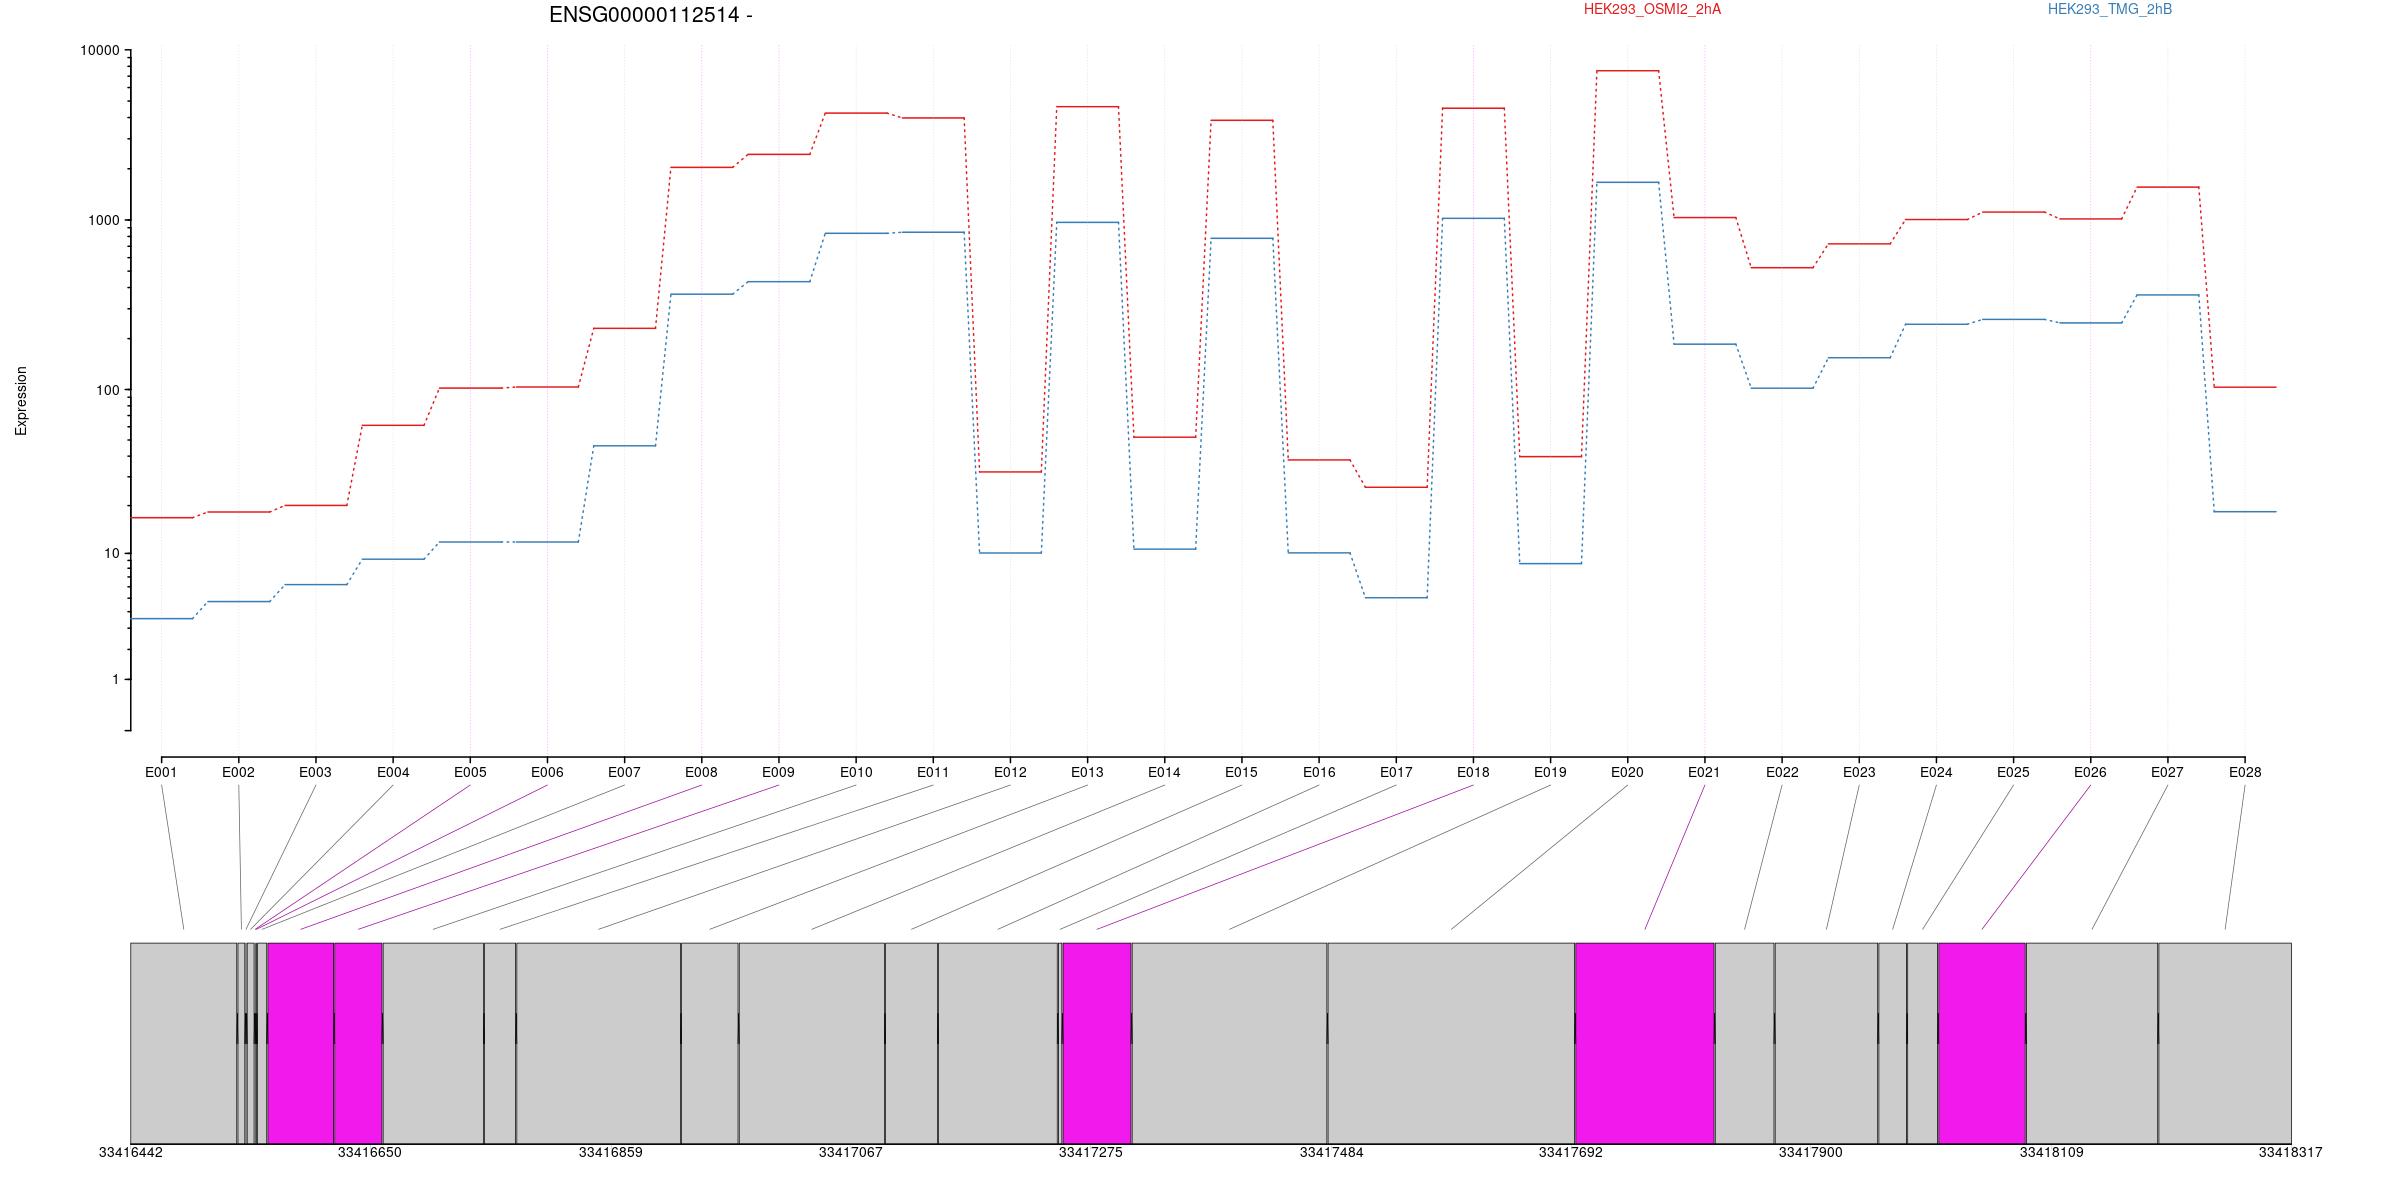Click exon label E004

pyautogui.click(x=393, y=772)
